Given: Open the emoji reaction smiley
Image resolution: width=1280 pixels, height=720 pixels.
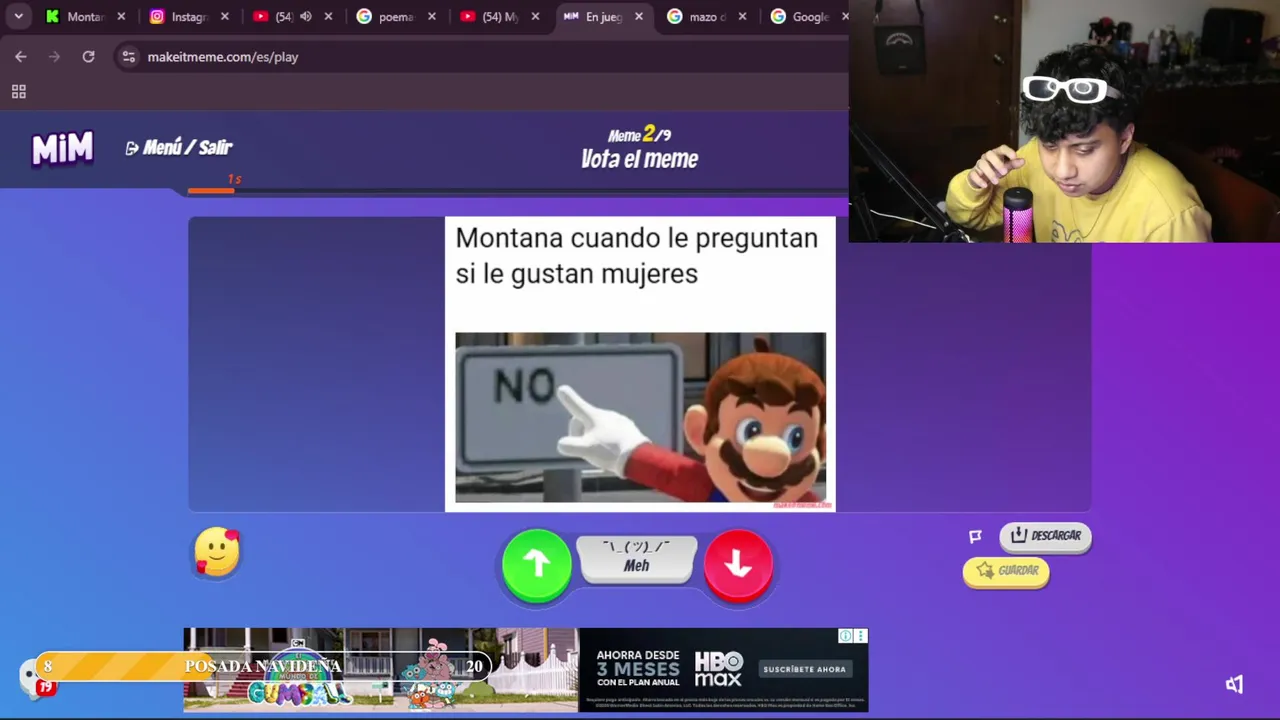Looking at the screenshot, I should point(217,552).
